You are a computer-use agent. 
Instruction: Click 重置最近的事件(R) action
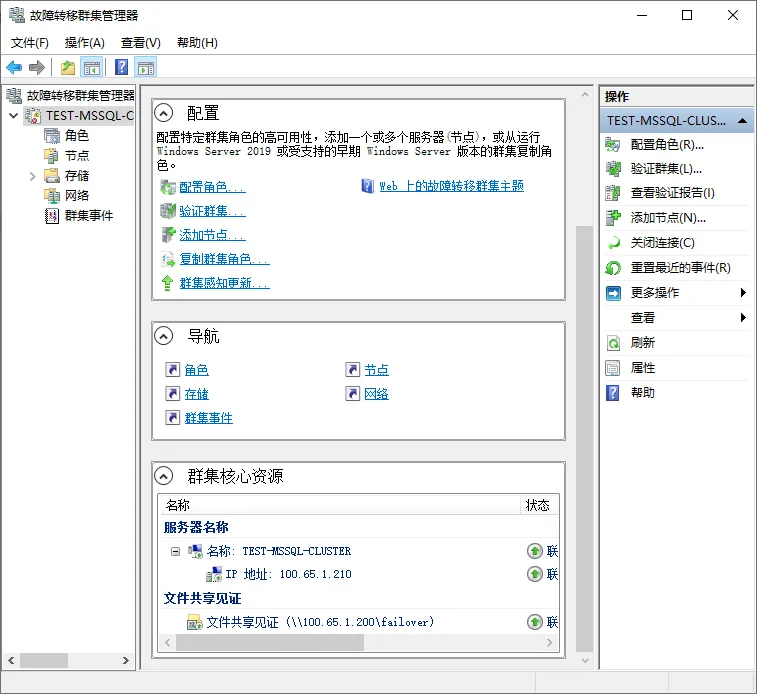pos(681,268)
